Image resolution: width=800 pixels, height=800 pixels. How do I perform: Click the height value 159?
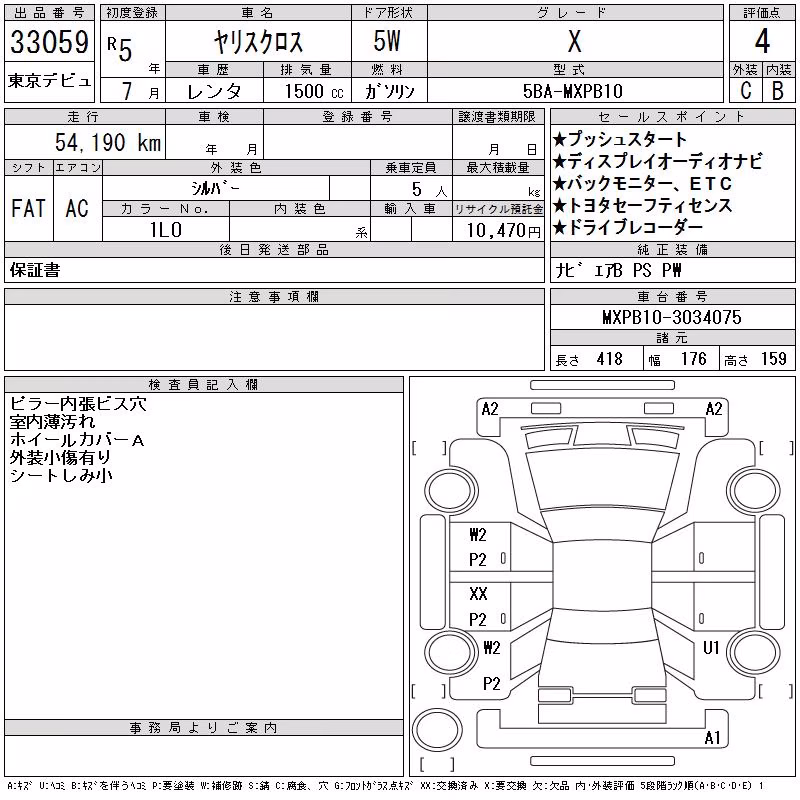point(774,359)
